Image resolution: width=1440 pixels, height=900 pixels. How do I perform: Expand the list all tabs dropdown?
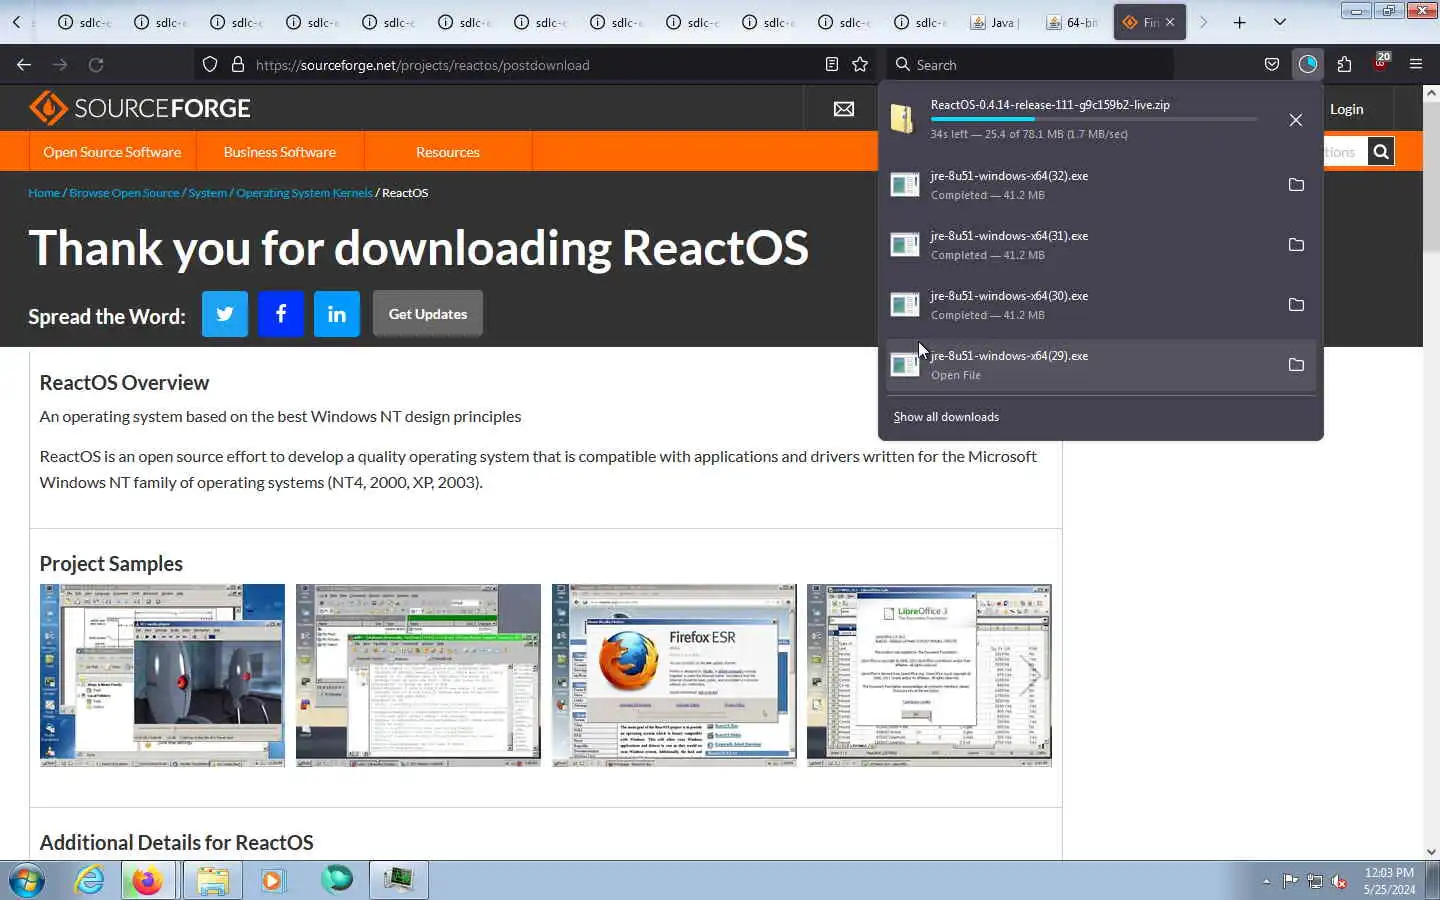1280,22
